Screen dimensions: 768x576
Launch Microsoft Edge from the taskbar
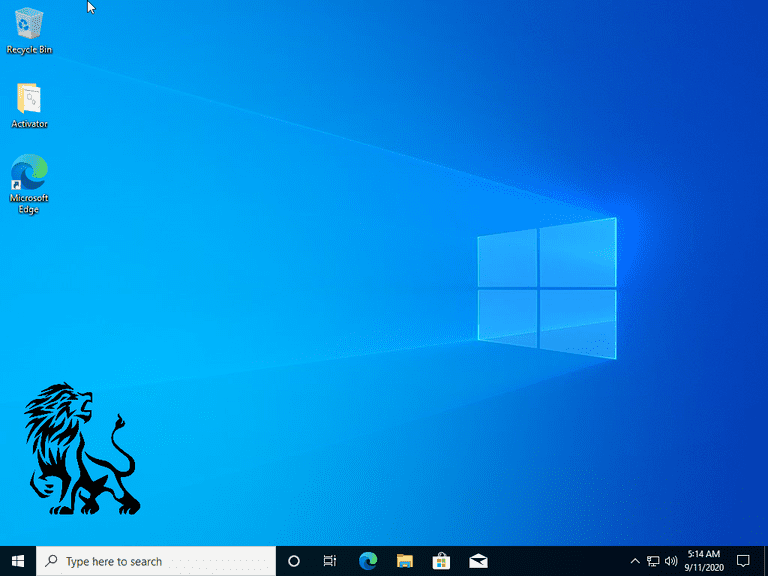tap(368, 561)
